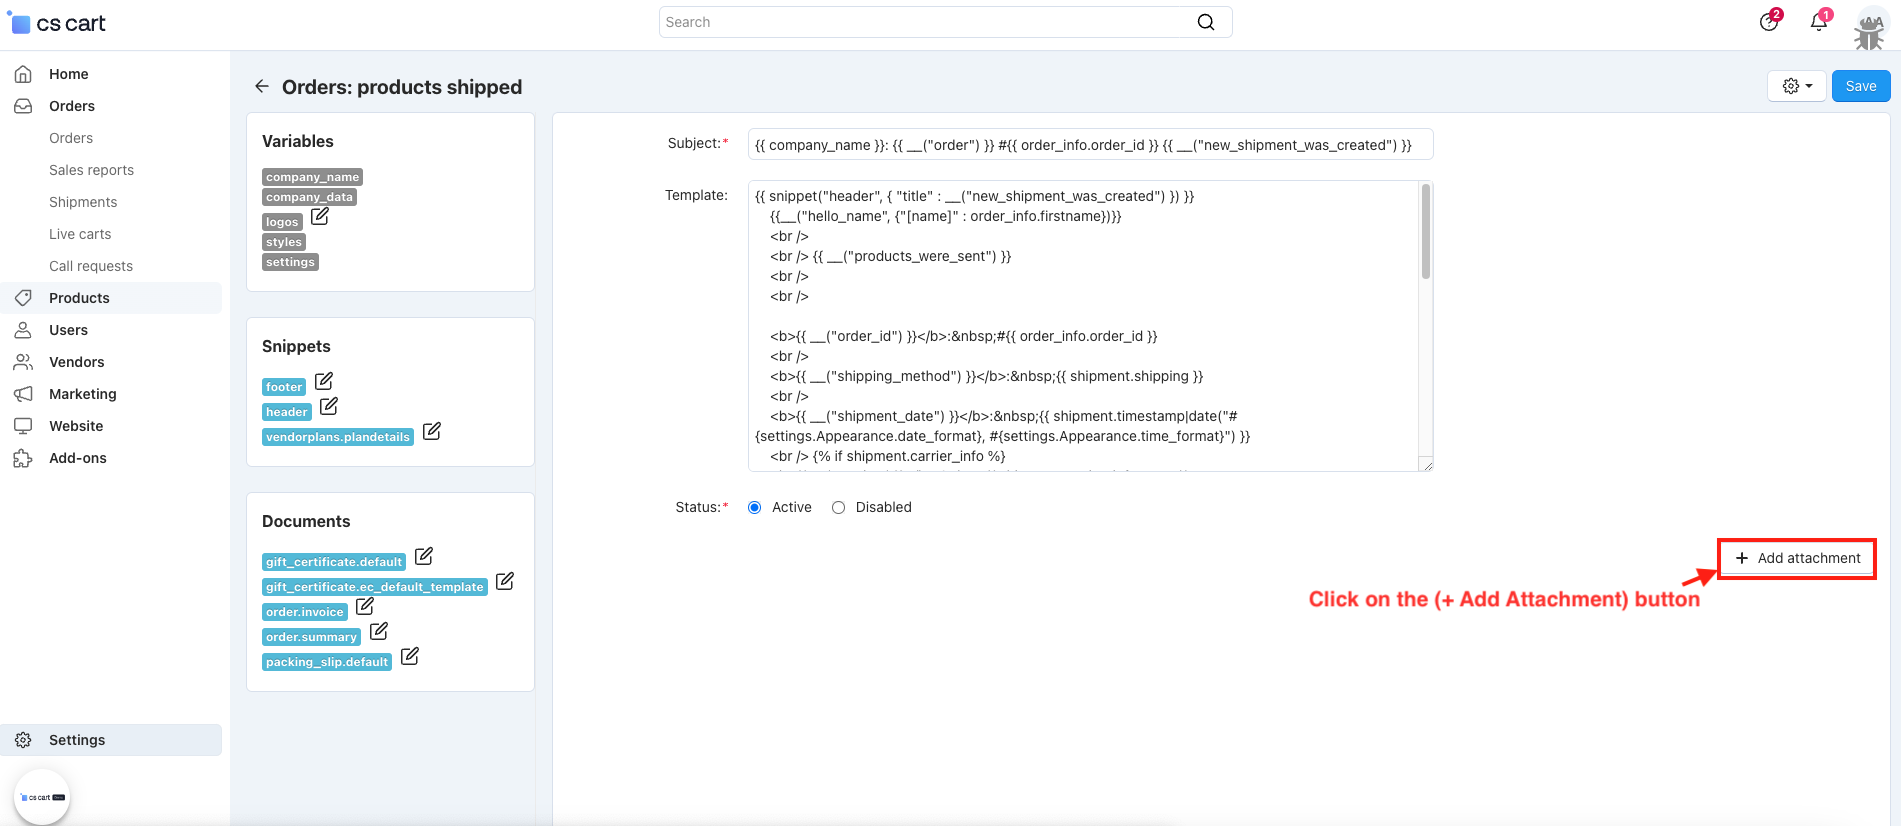
Task: Select the Disabled status radio
Action: click(839, 508)
